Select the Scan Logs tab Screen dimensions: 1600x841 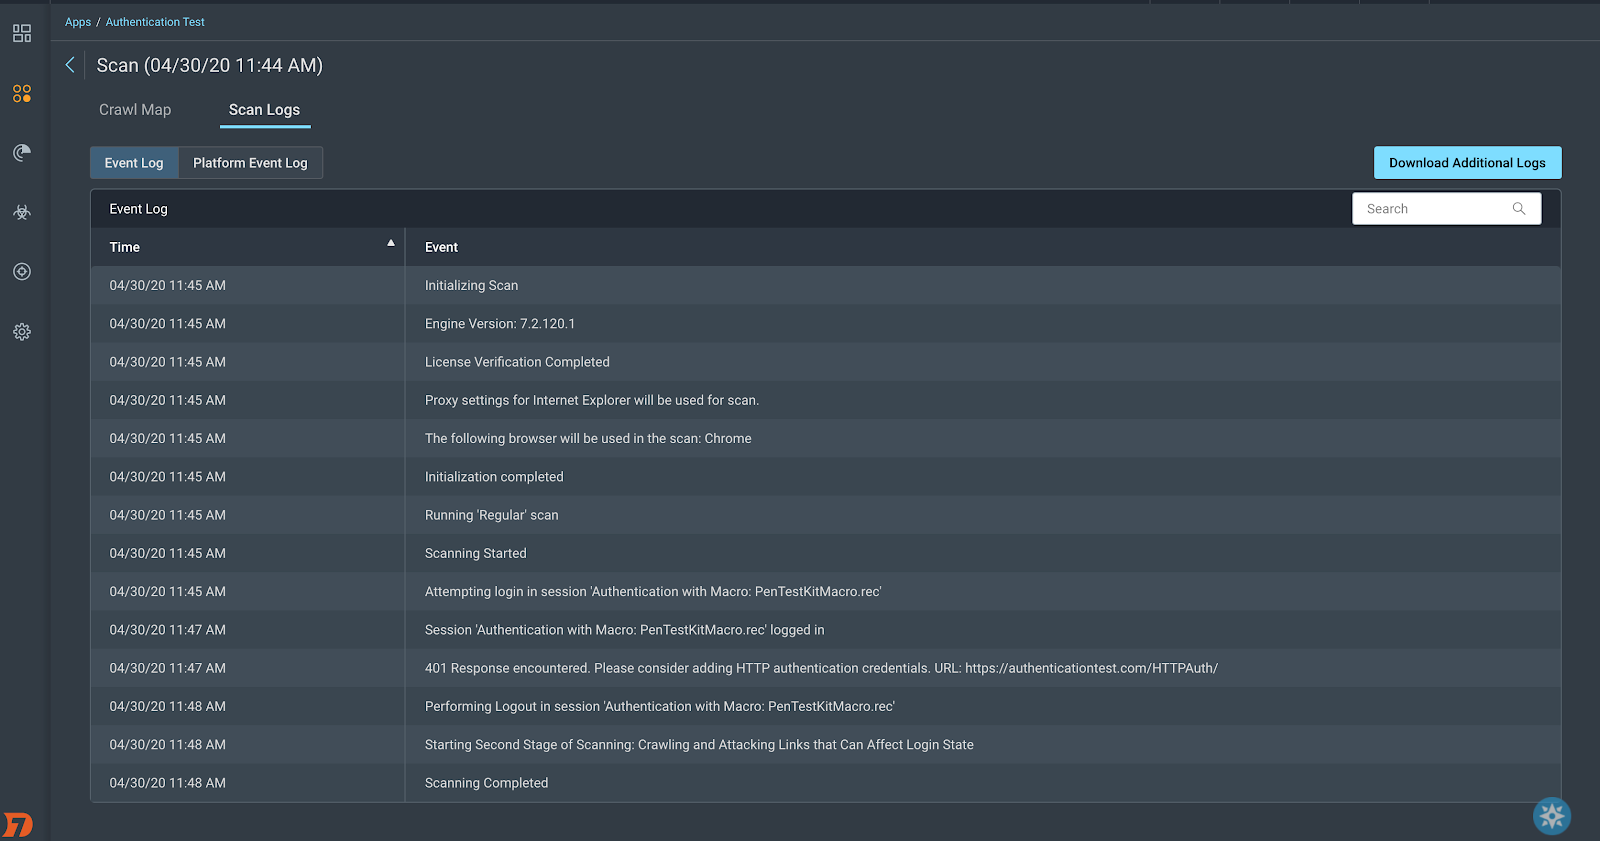coord(264,110)
